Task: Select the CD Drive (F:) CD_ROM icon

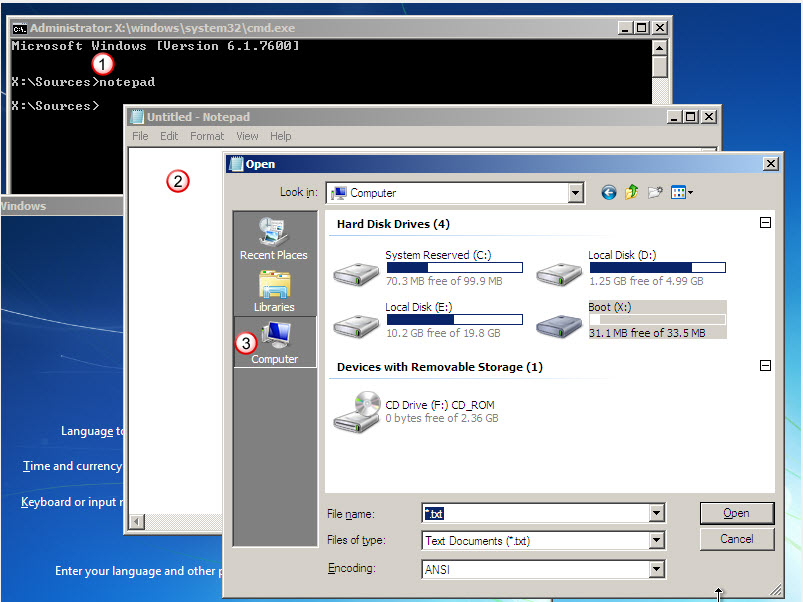Action: (x=357, y=412)
